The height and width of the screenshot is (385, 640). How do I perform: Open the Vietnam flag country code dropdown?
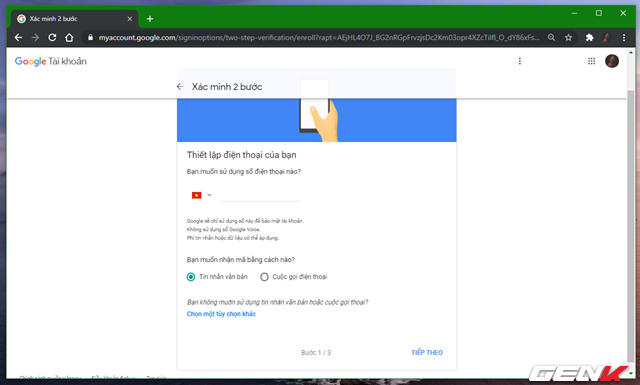click(x=202, y=195)
